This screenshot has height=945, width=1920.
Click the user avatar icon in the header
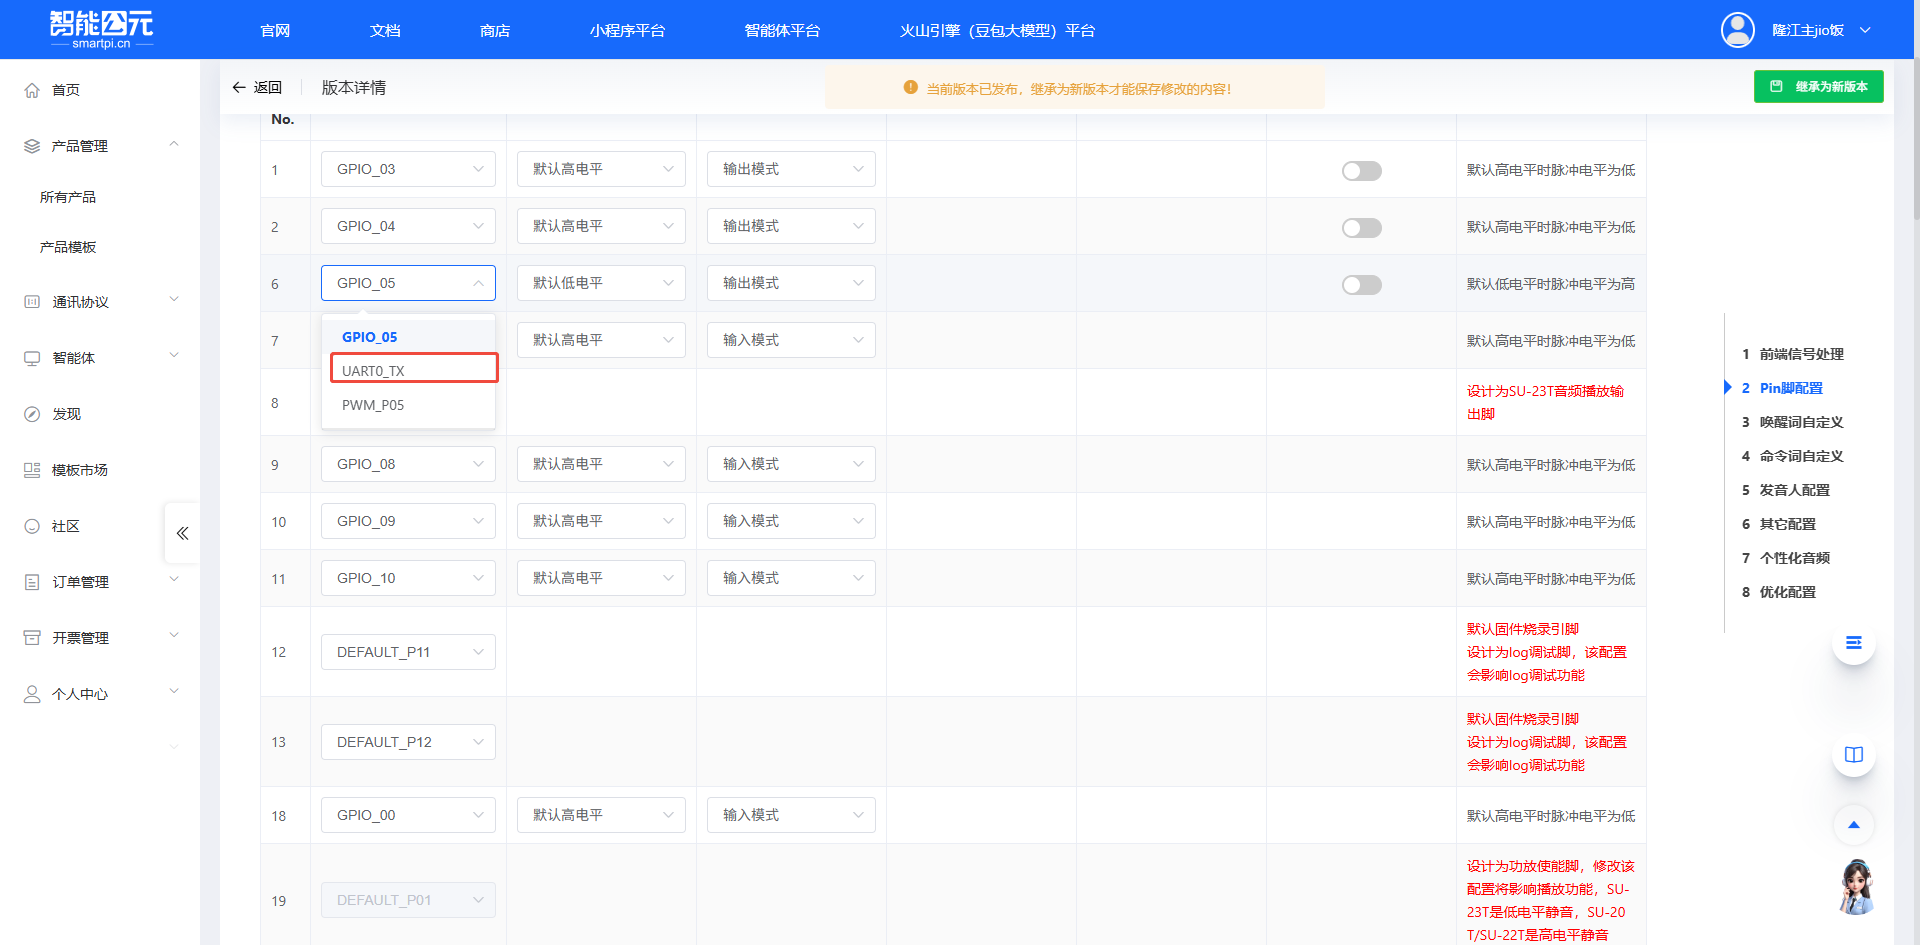click(x=1737, y=30)
